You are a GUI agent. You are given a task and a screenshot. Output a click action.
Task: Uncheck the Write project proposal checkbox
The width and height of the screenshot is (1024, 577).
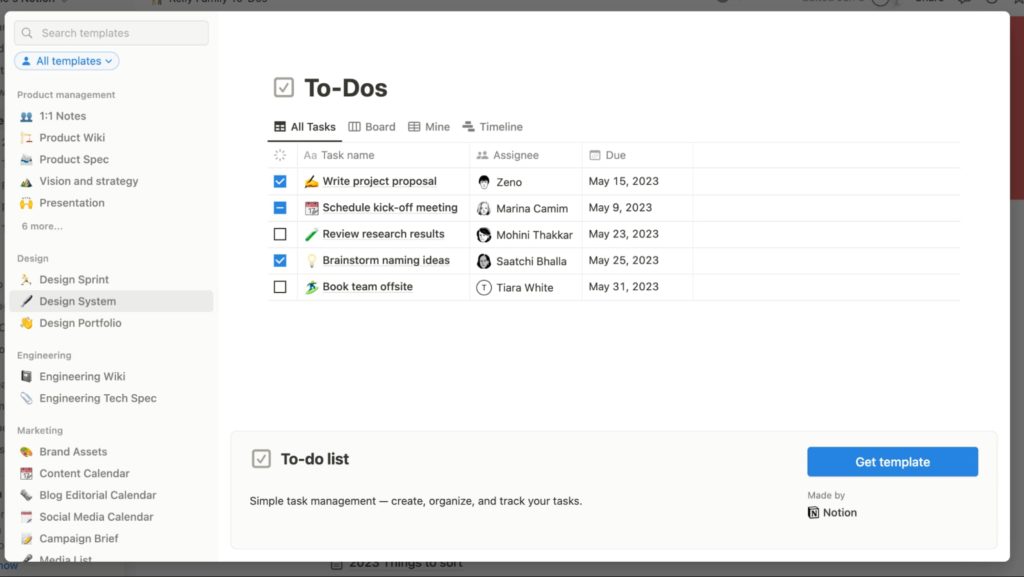coord(280,181)
